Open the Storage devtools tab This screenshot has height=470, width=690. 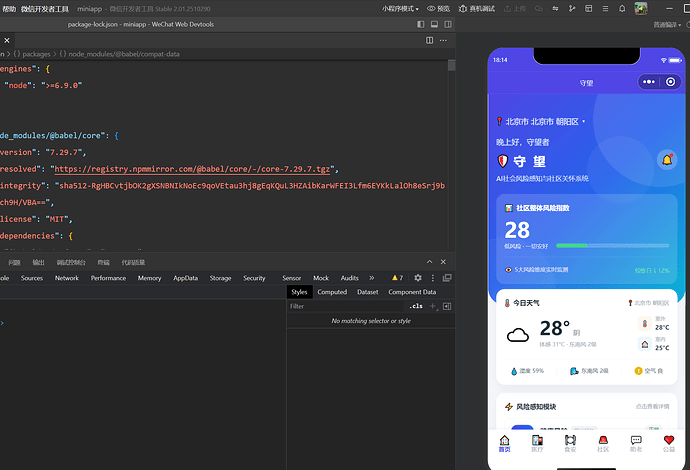220,278
